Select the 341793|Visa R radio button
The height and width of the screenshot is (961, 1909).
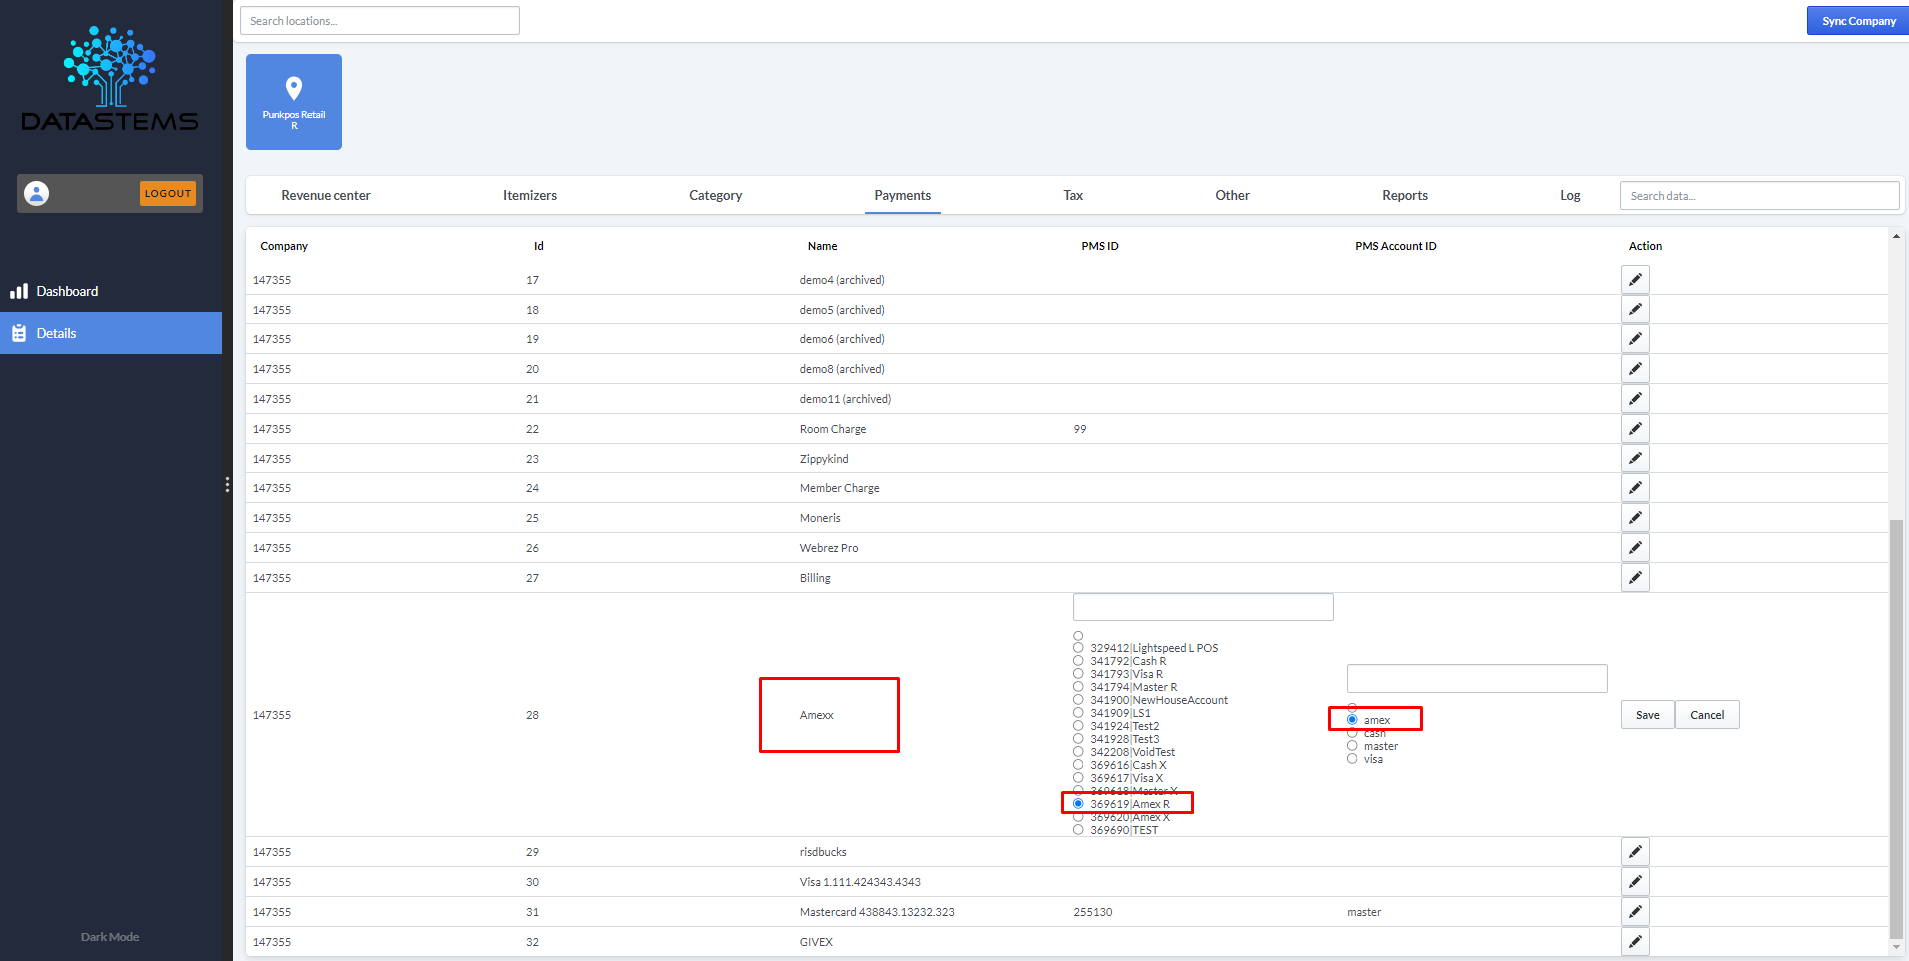coord(1077,673)
